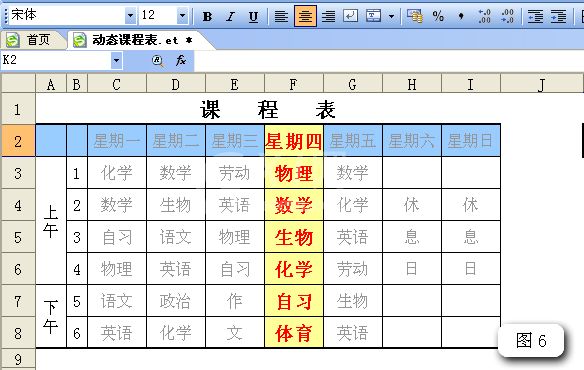Click 政治 cell in Tuesday column

[176, 301]
